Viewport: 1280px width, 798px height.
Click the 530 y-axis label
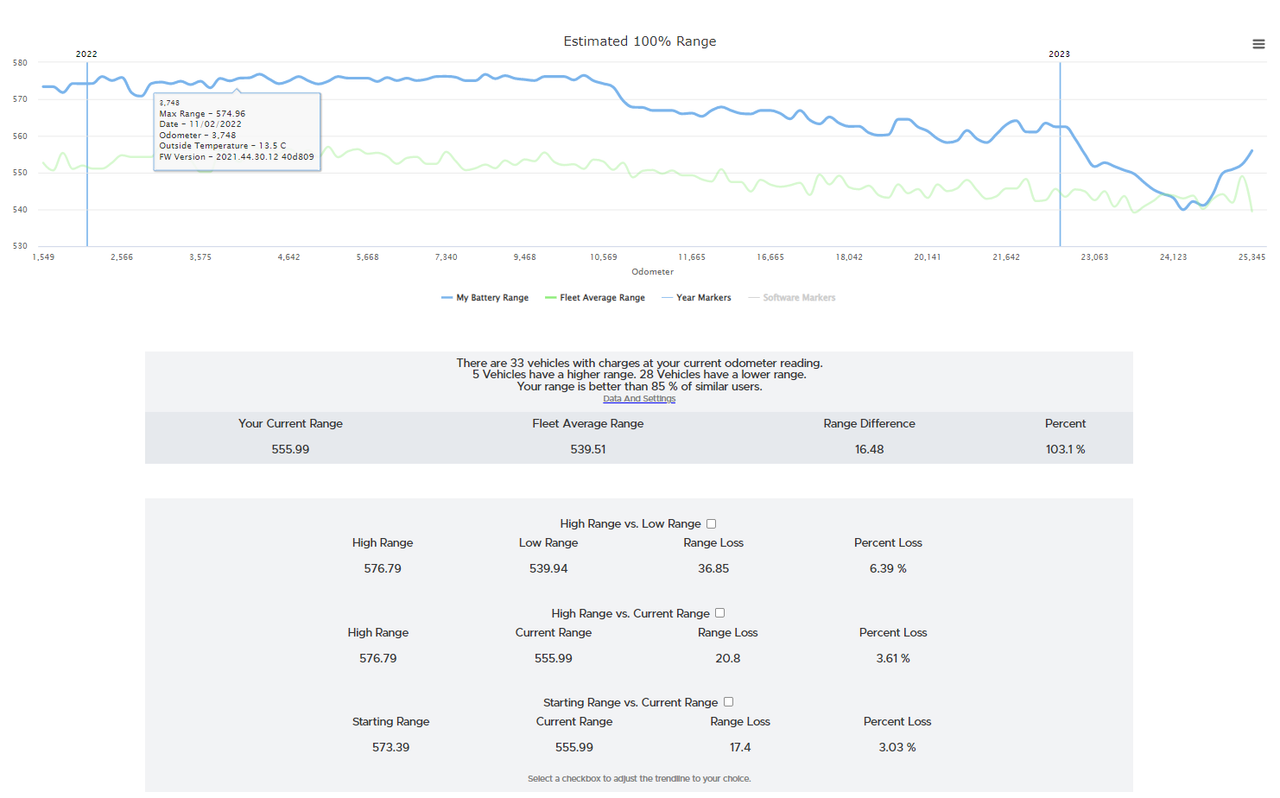coord(19,246)
